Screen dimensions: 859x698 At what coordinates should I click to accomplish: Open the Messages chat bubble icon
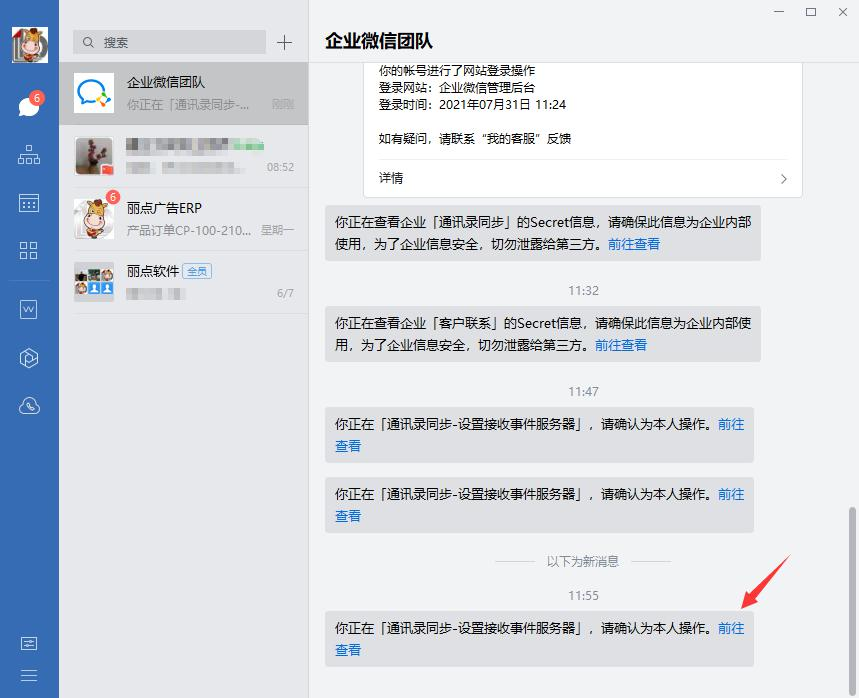coord(29,106)
